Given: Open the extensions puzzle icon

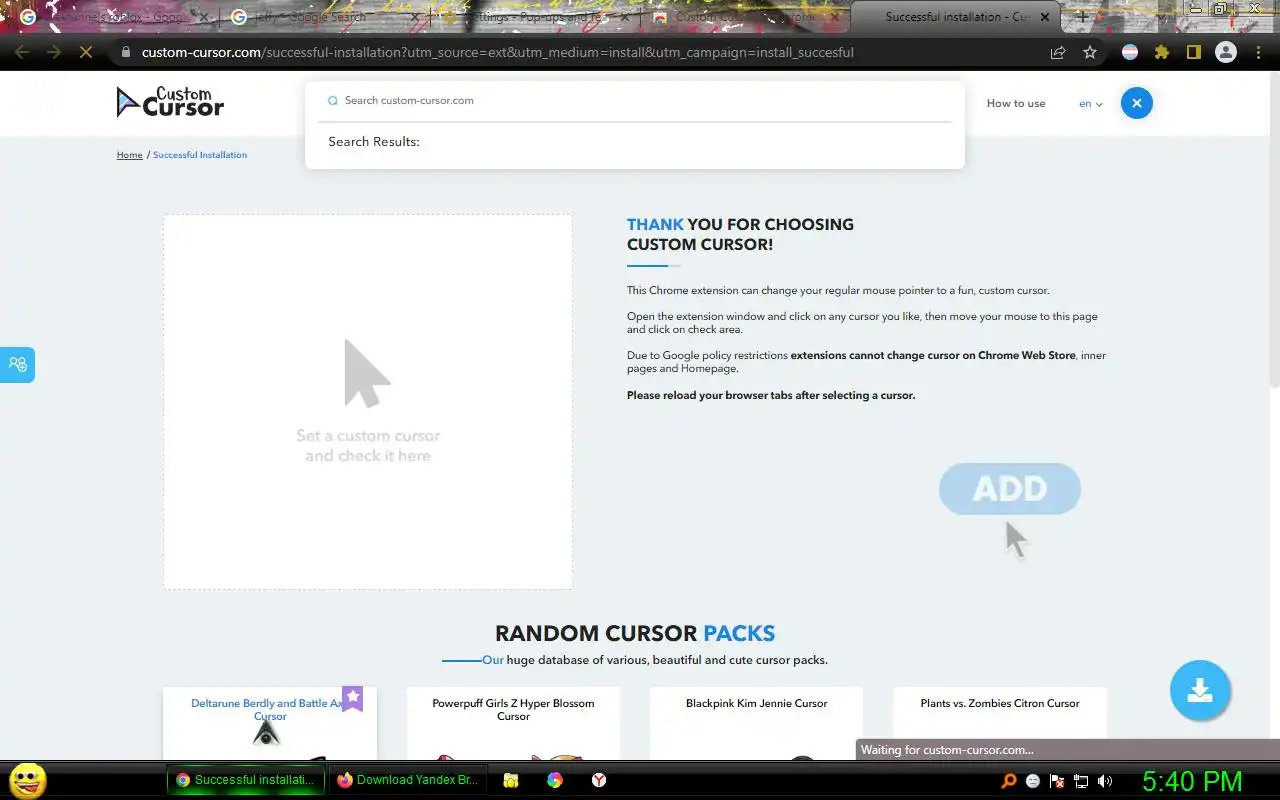Looking at the screenshot, I should tap(1162, 52).
